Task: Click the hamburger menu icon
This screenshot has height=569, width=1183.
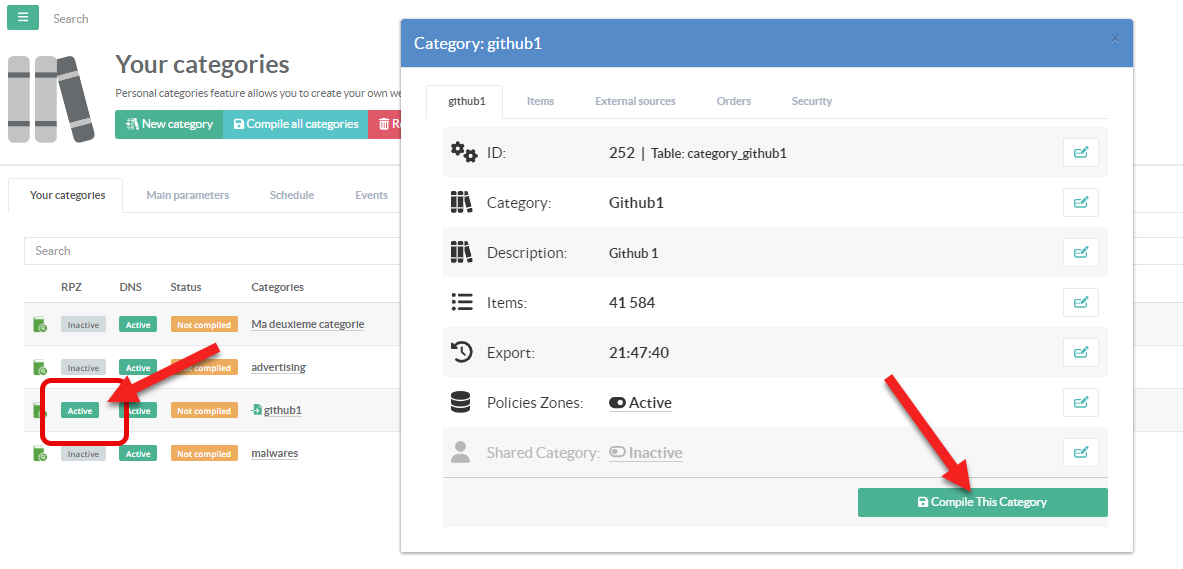Action: [x=23, y=17]
